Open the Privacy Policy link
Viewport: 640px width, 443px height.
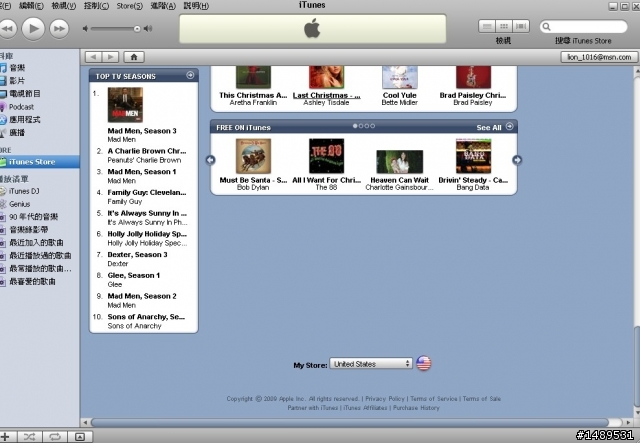(x=385, y=398)
